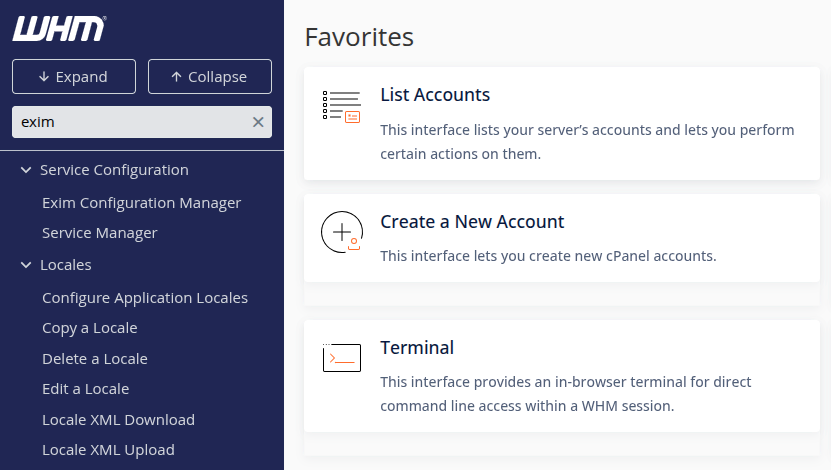Screen dimensions: 831x470
Task: Open the Terminal title
Action: click(x=417, y=348)
